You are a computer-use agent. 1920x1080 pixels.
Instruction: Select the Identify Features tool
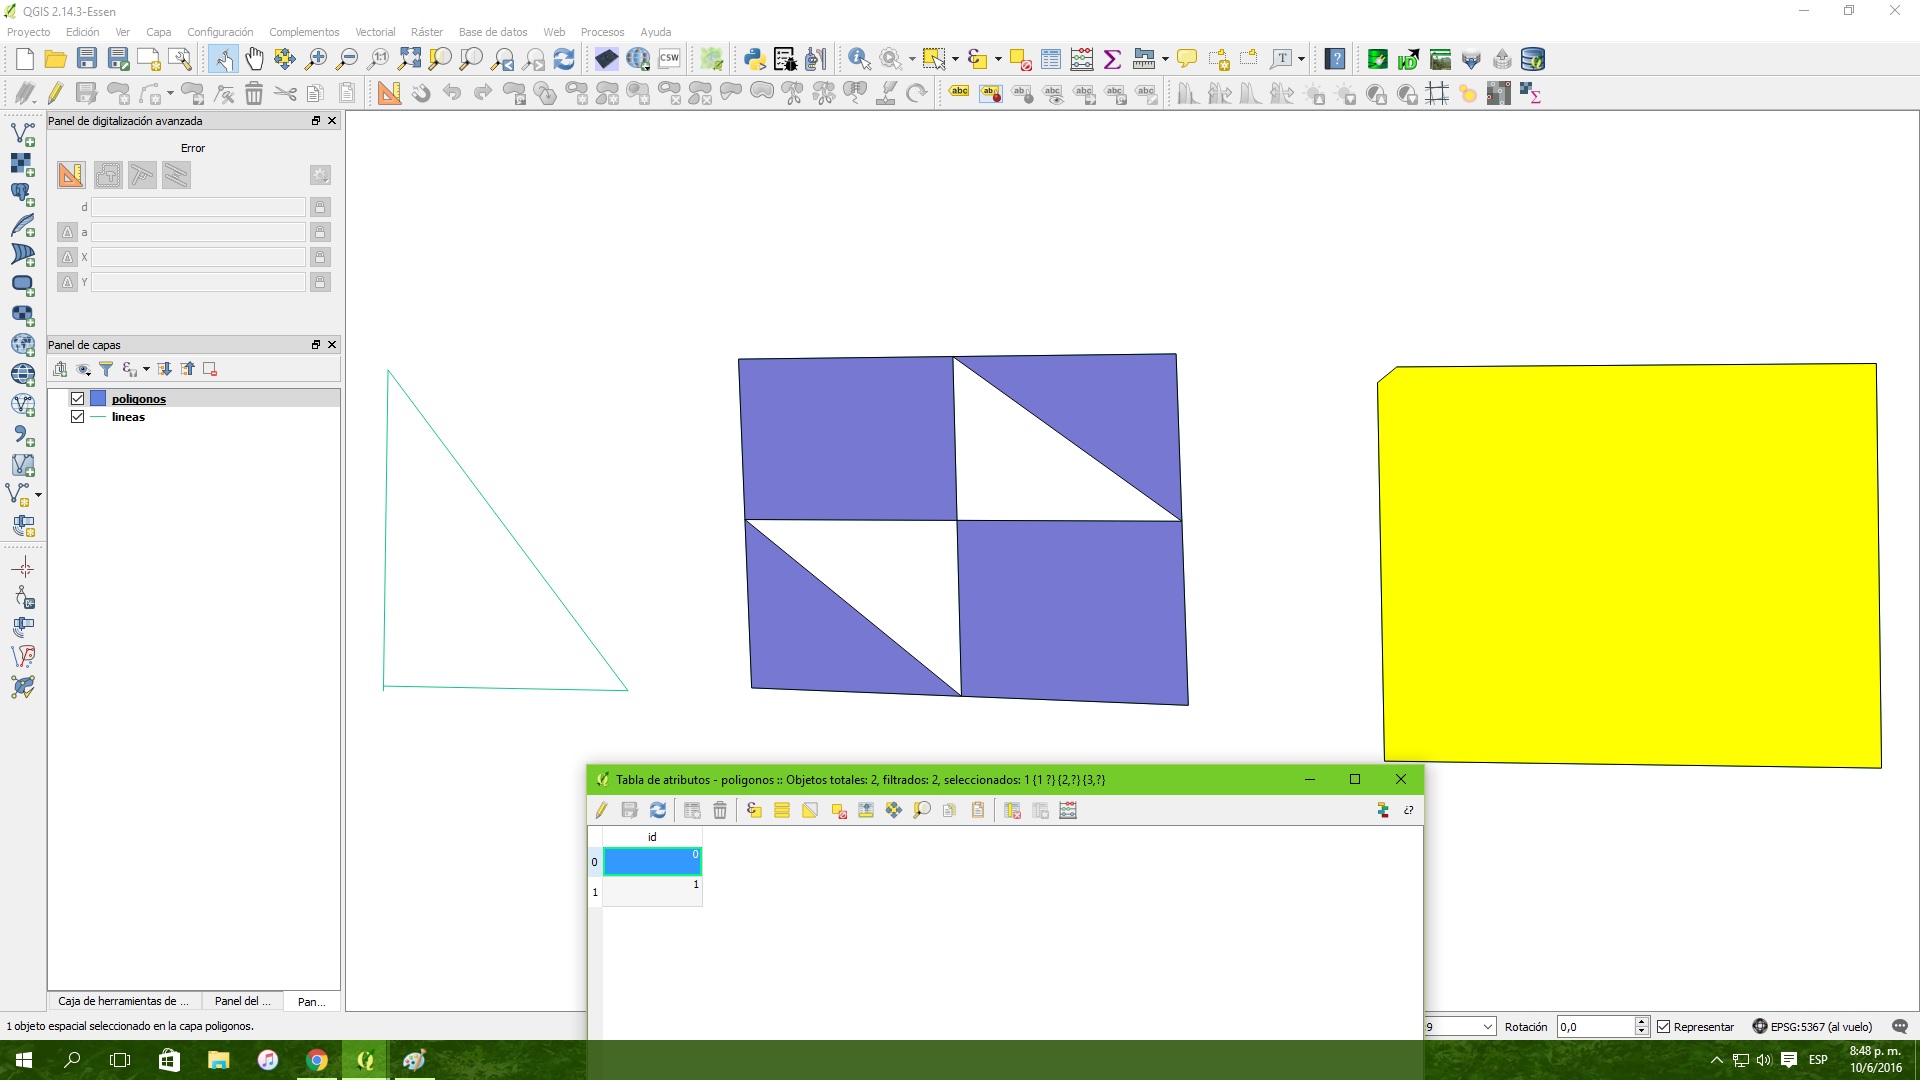pos(859,59)
